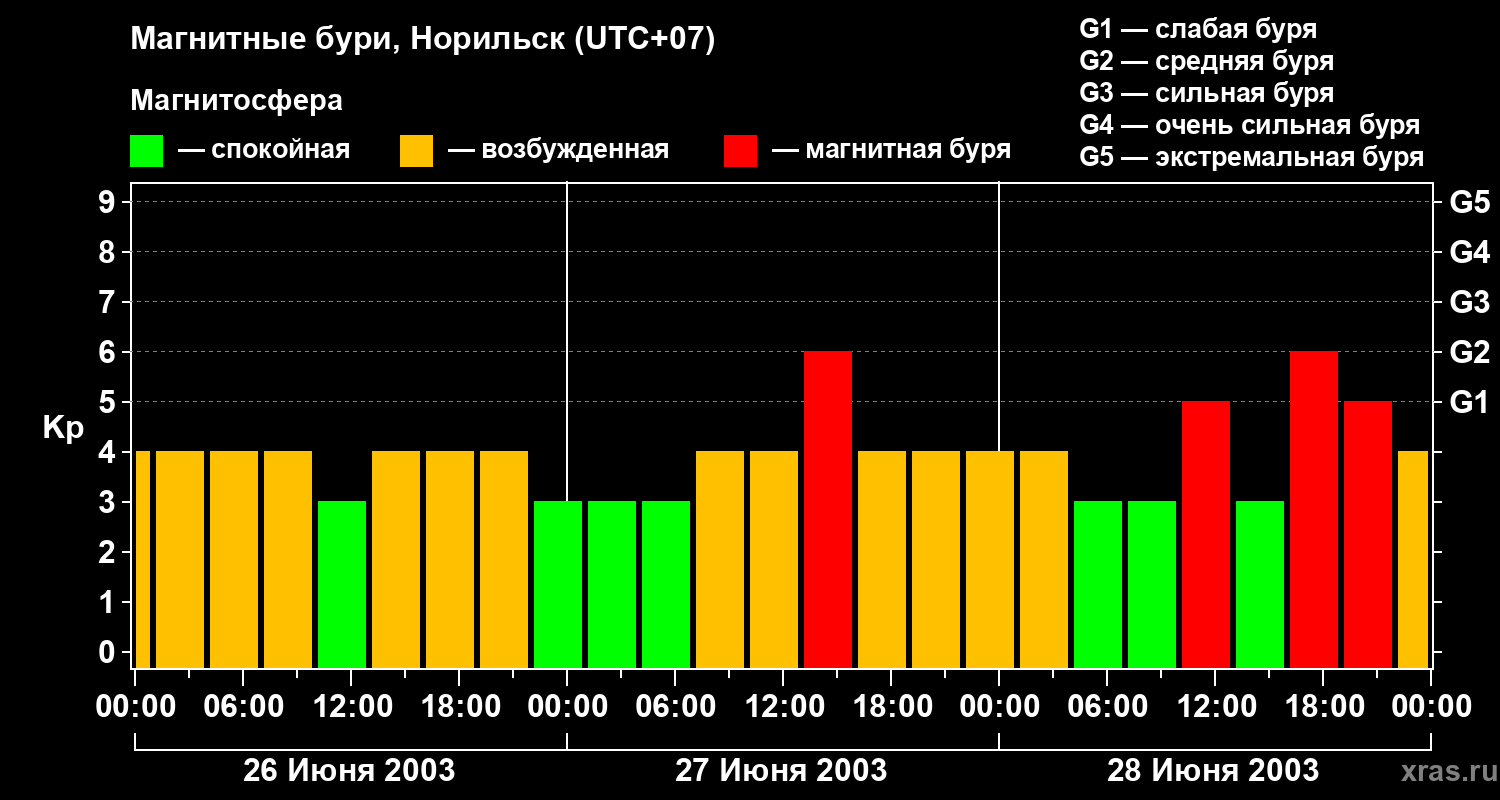Viewport: 1500px width, 800px height.
Task: Click the red 'магнитная буря' legend swatch
Action: coord(740,151)
